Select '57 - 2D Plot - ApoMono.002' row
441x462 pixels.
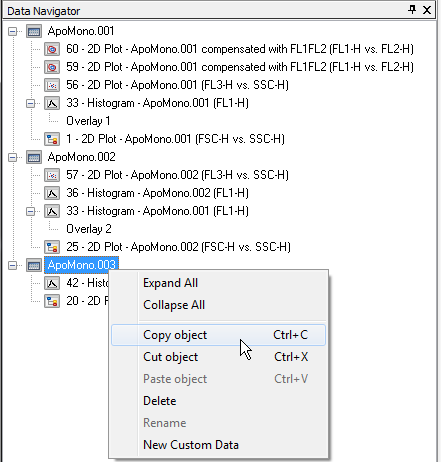[177, 175]
